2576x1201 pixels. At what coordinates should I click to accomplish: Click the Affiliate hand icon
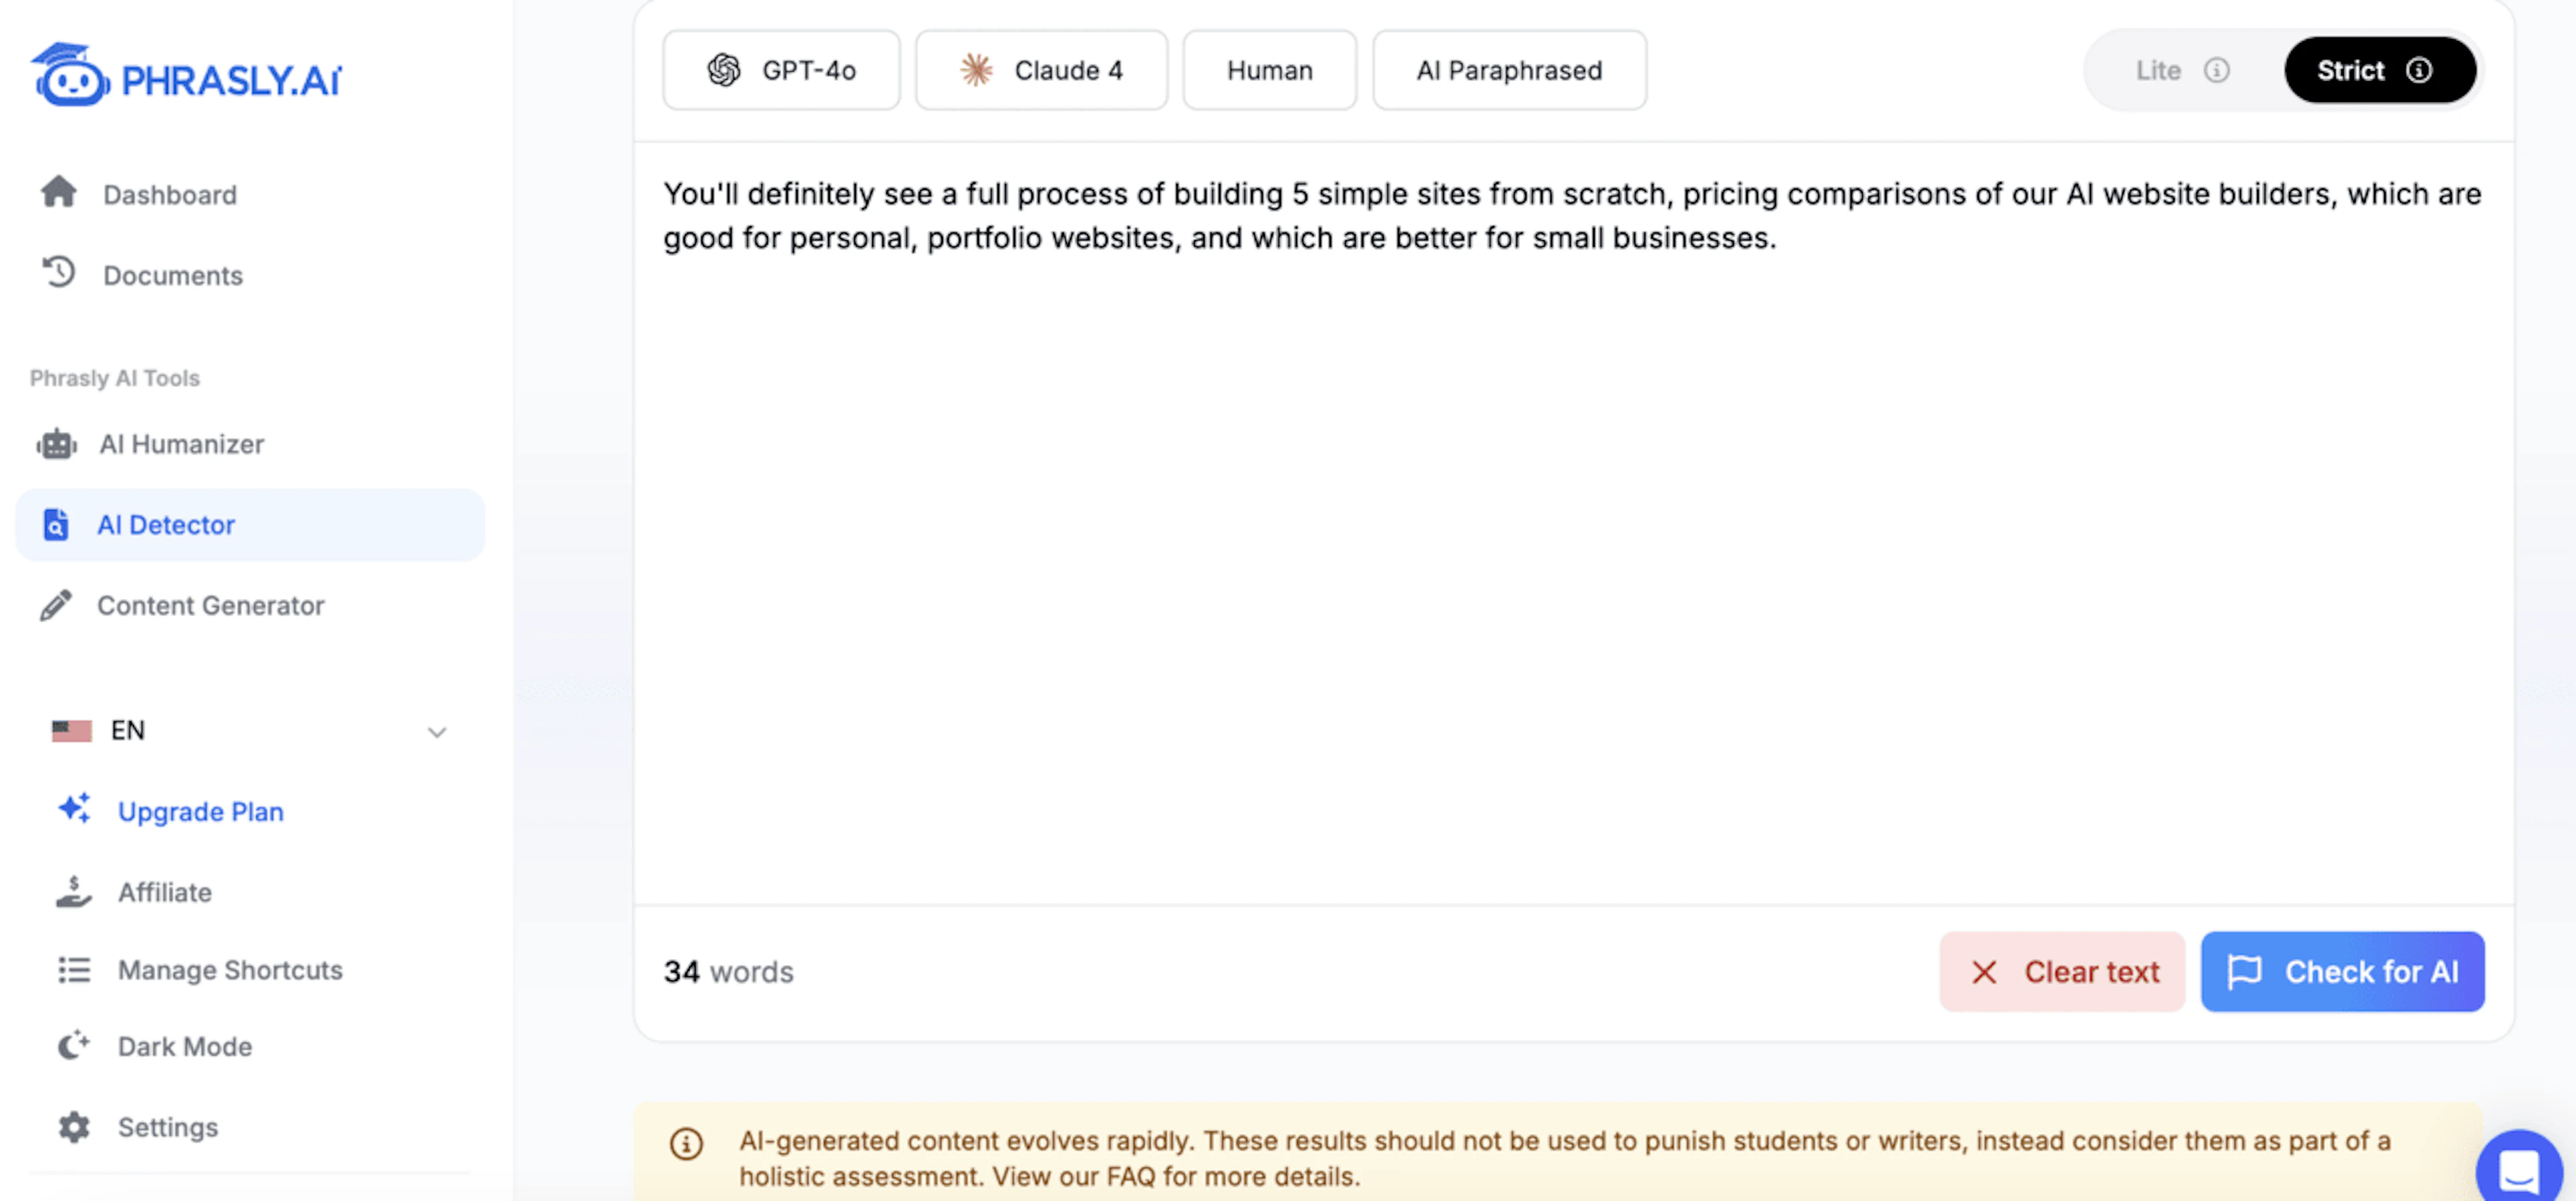pyautogui.click(x=73, y=892)
